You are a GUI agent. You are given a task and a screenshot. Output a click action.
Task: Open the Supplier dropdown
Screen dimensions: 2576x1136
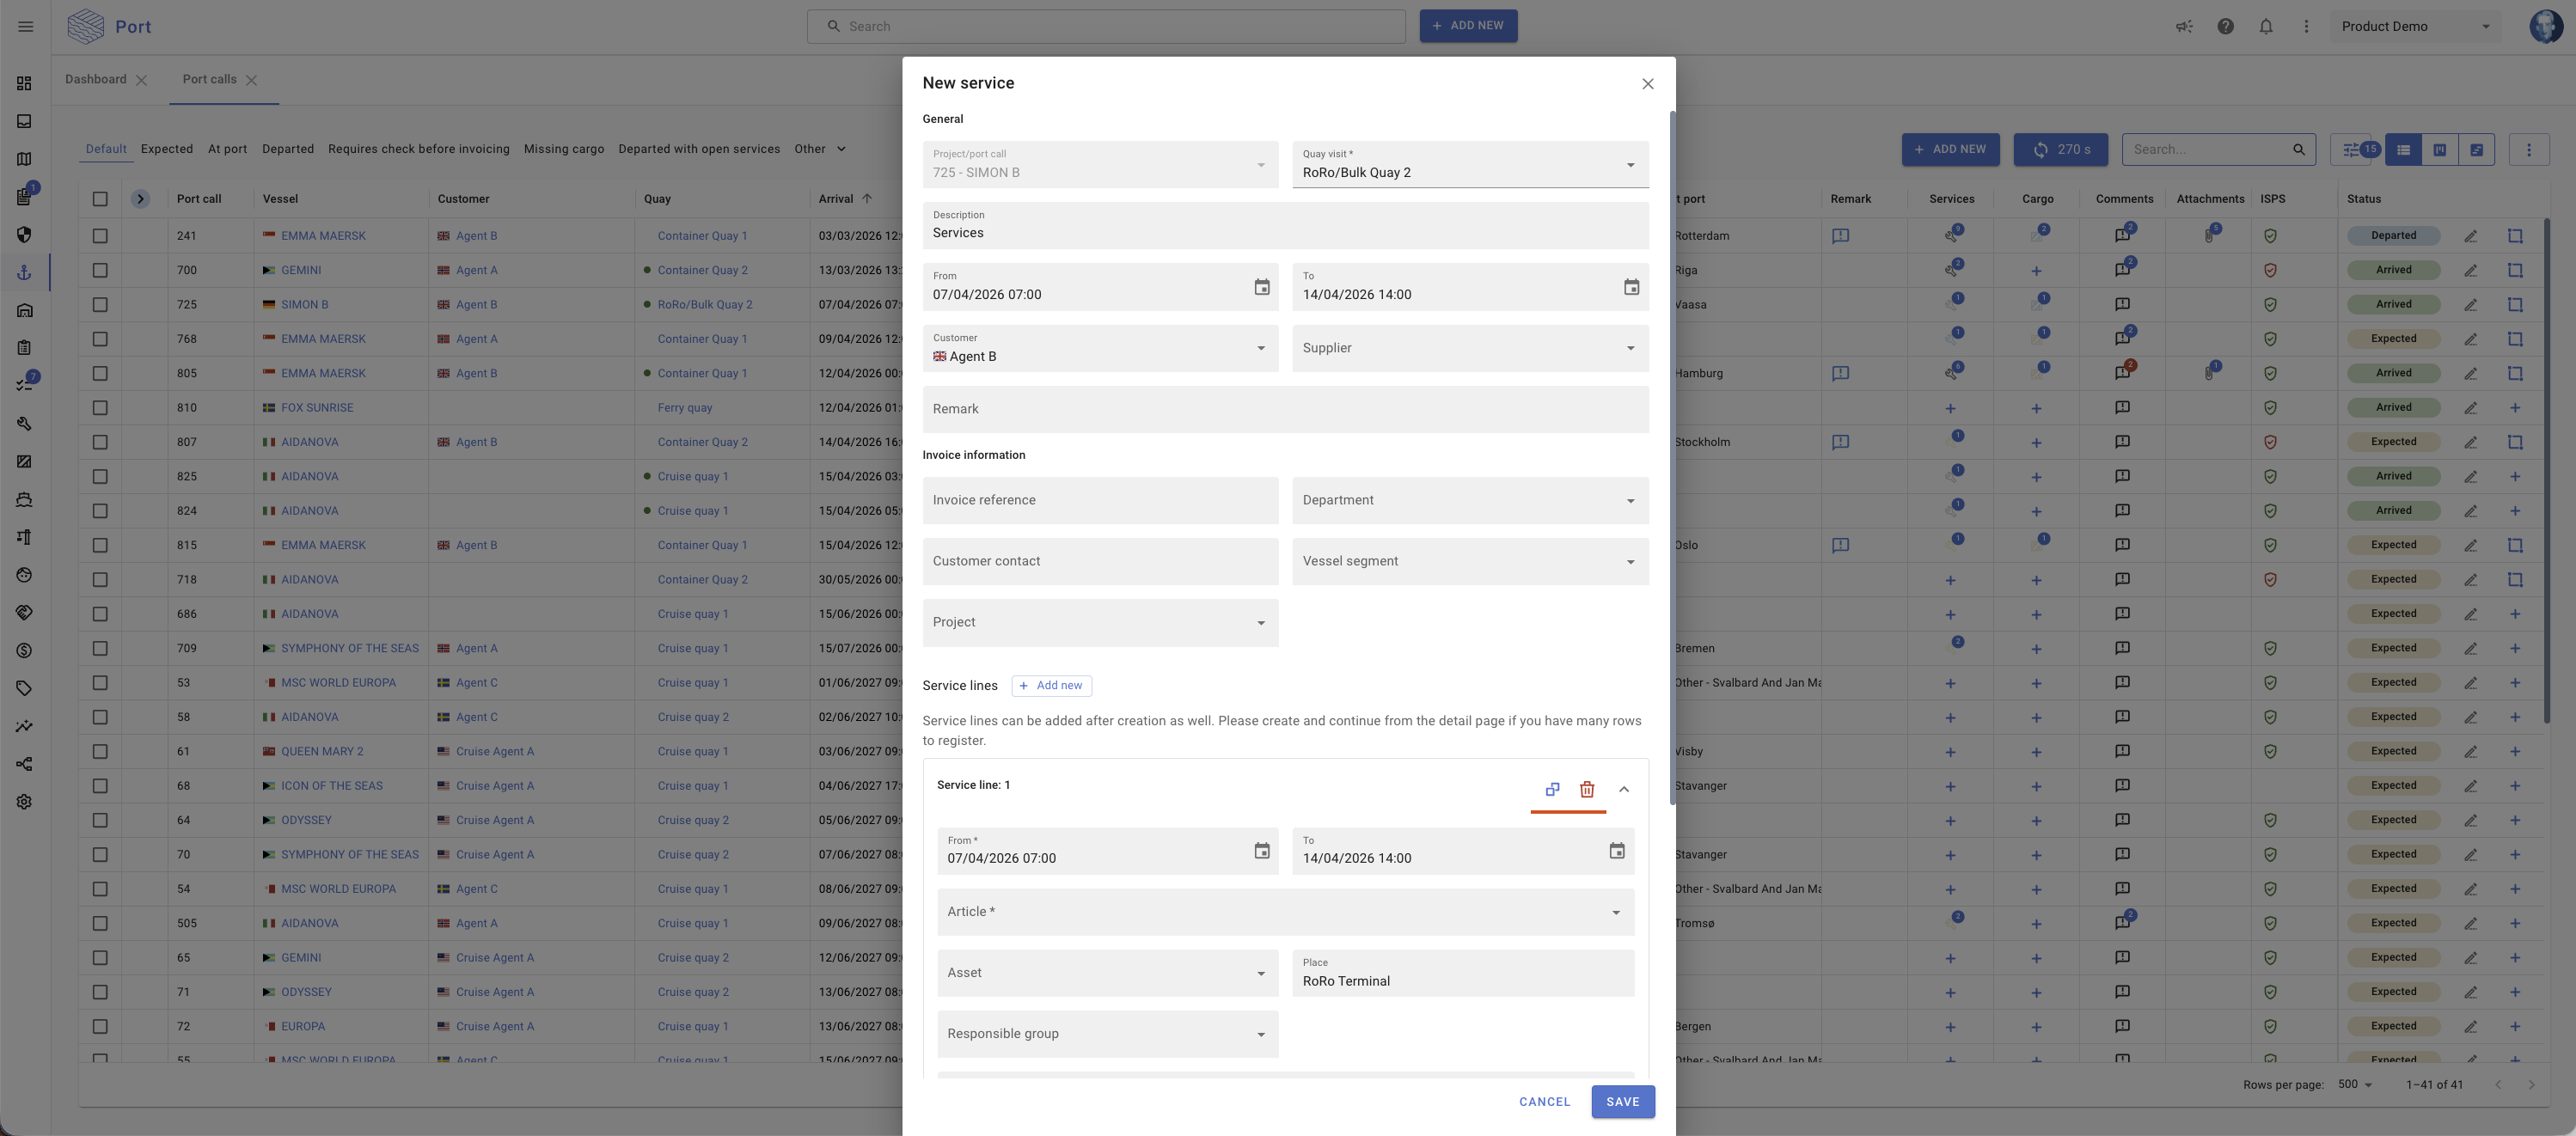[x=1469, y=348]
